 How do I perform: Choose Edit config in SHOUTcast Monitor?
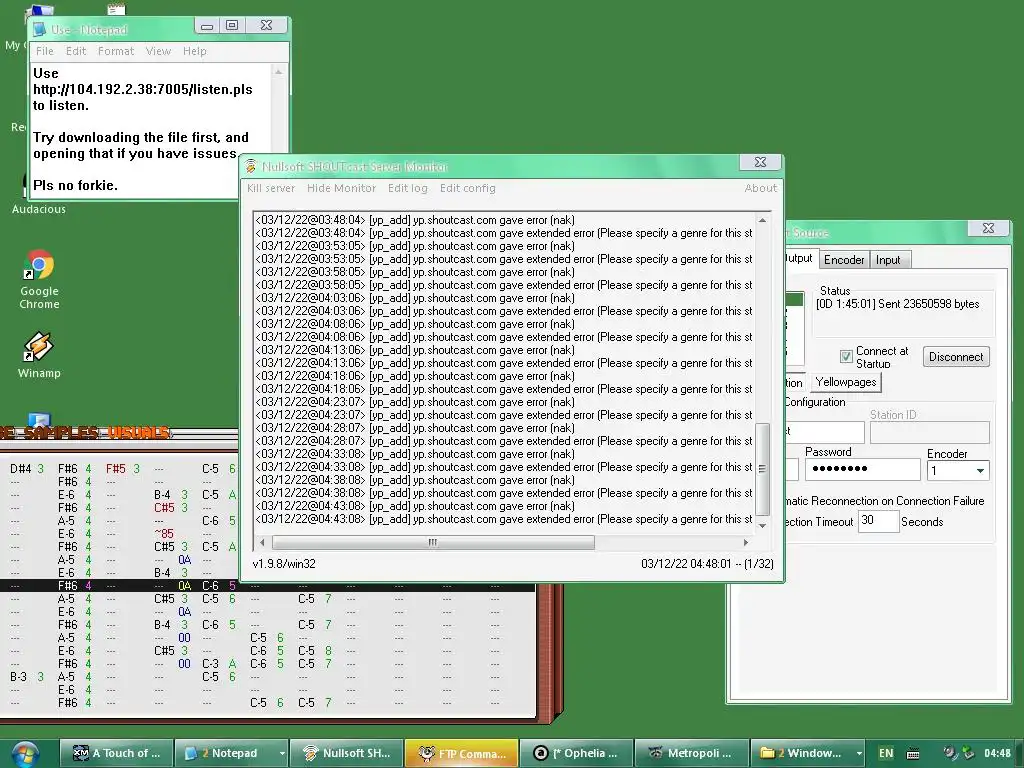468,188
